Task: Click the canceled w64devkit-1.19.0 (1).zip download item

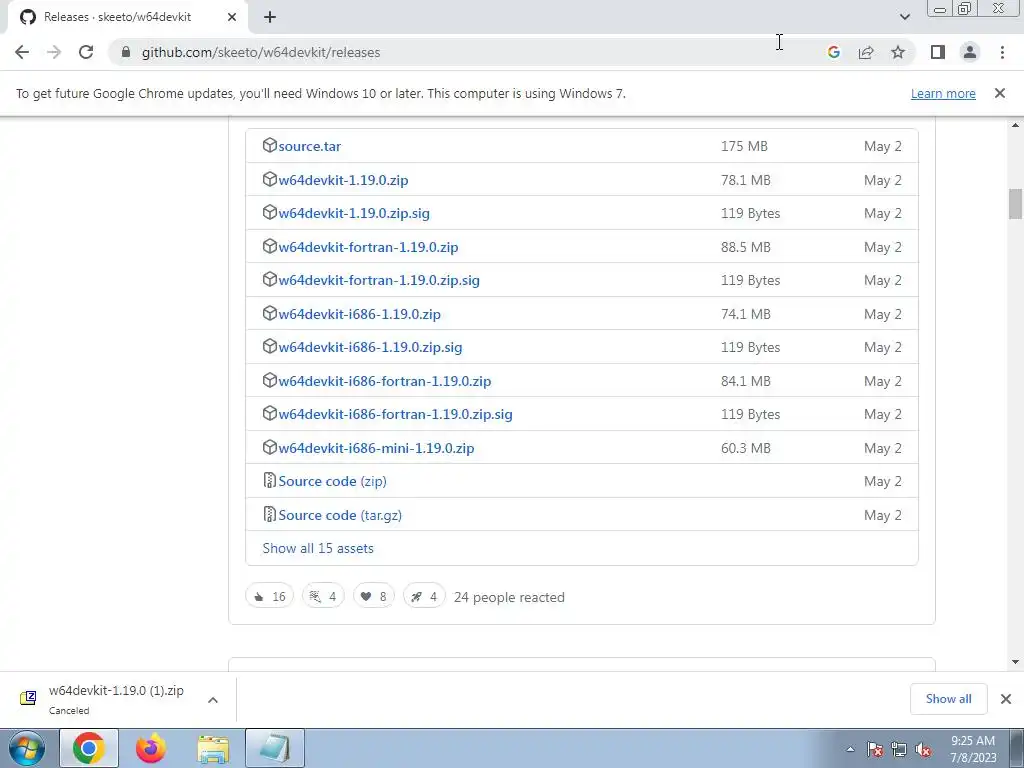Action: click(116, 699)
